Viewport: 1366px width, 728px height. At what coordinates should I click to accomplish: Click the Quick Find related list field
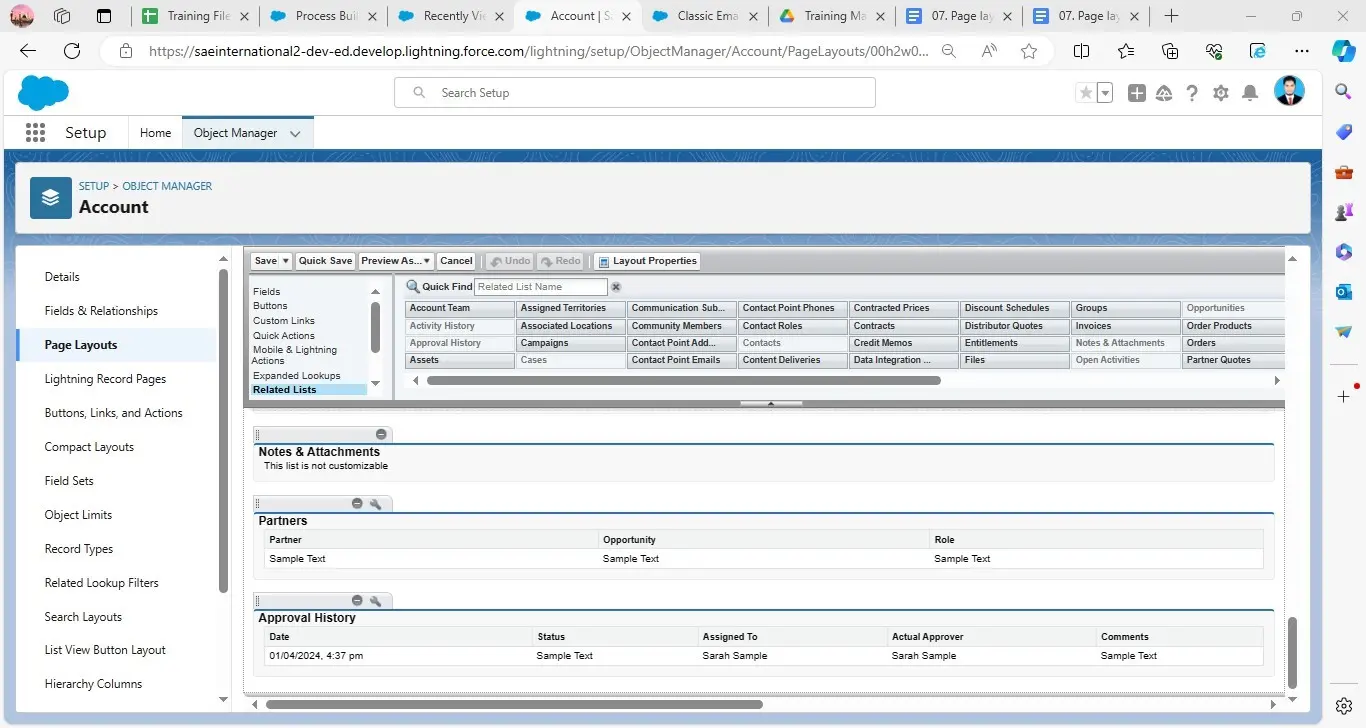tap(540, 287)
